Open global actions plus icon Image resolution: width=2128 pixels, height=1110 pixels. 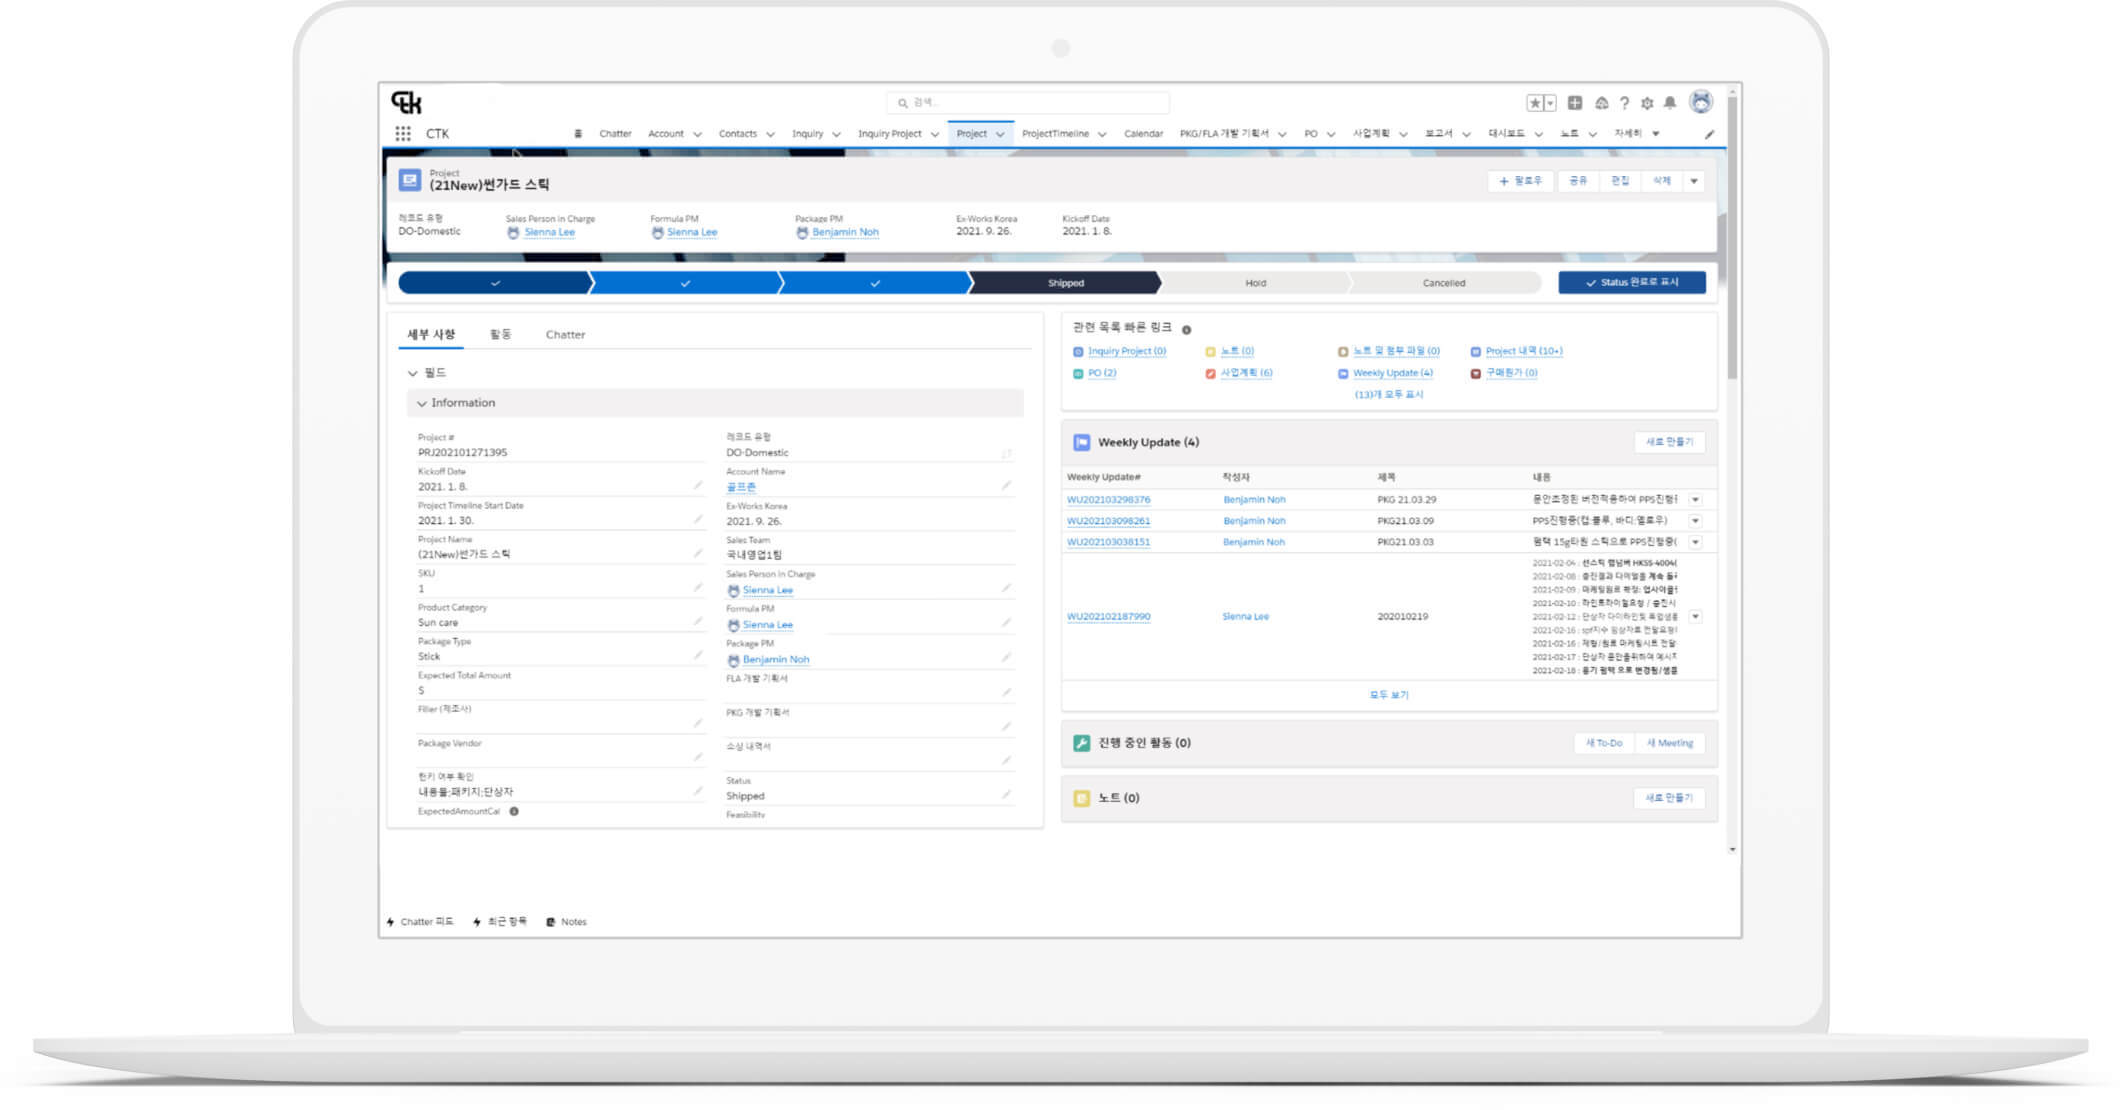(x=1575, y=103)
